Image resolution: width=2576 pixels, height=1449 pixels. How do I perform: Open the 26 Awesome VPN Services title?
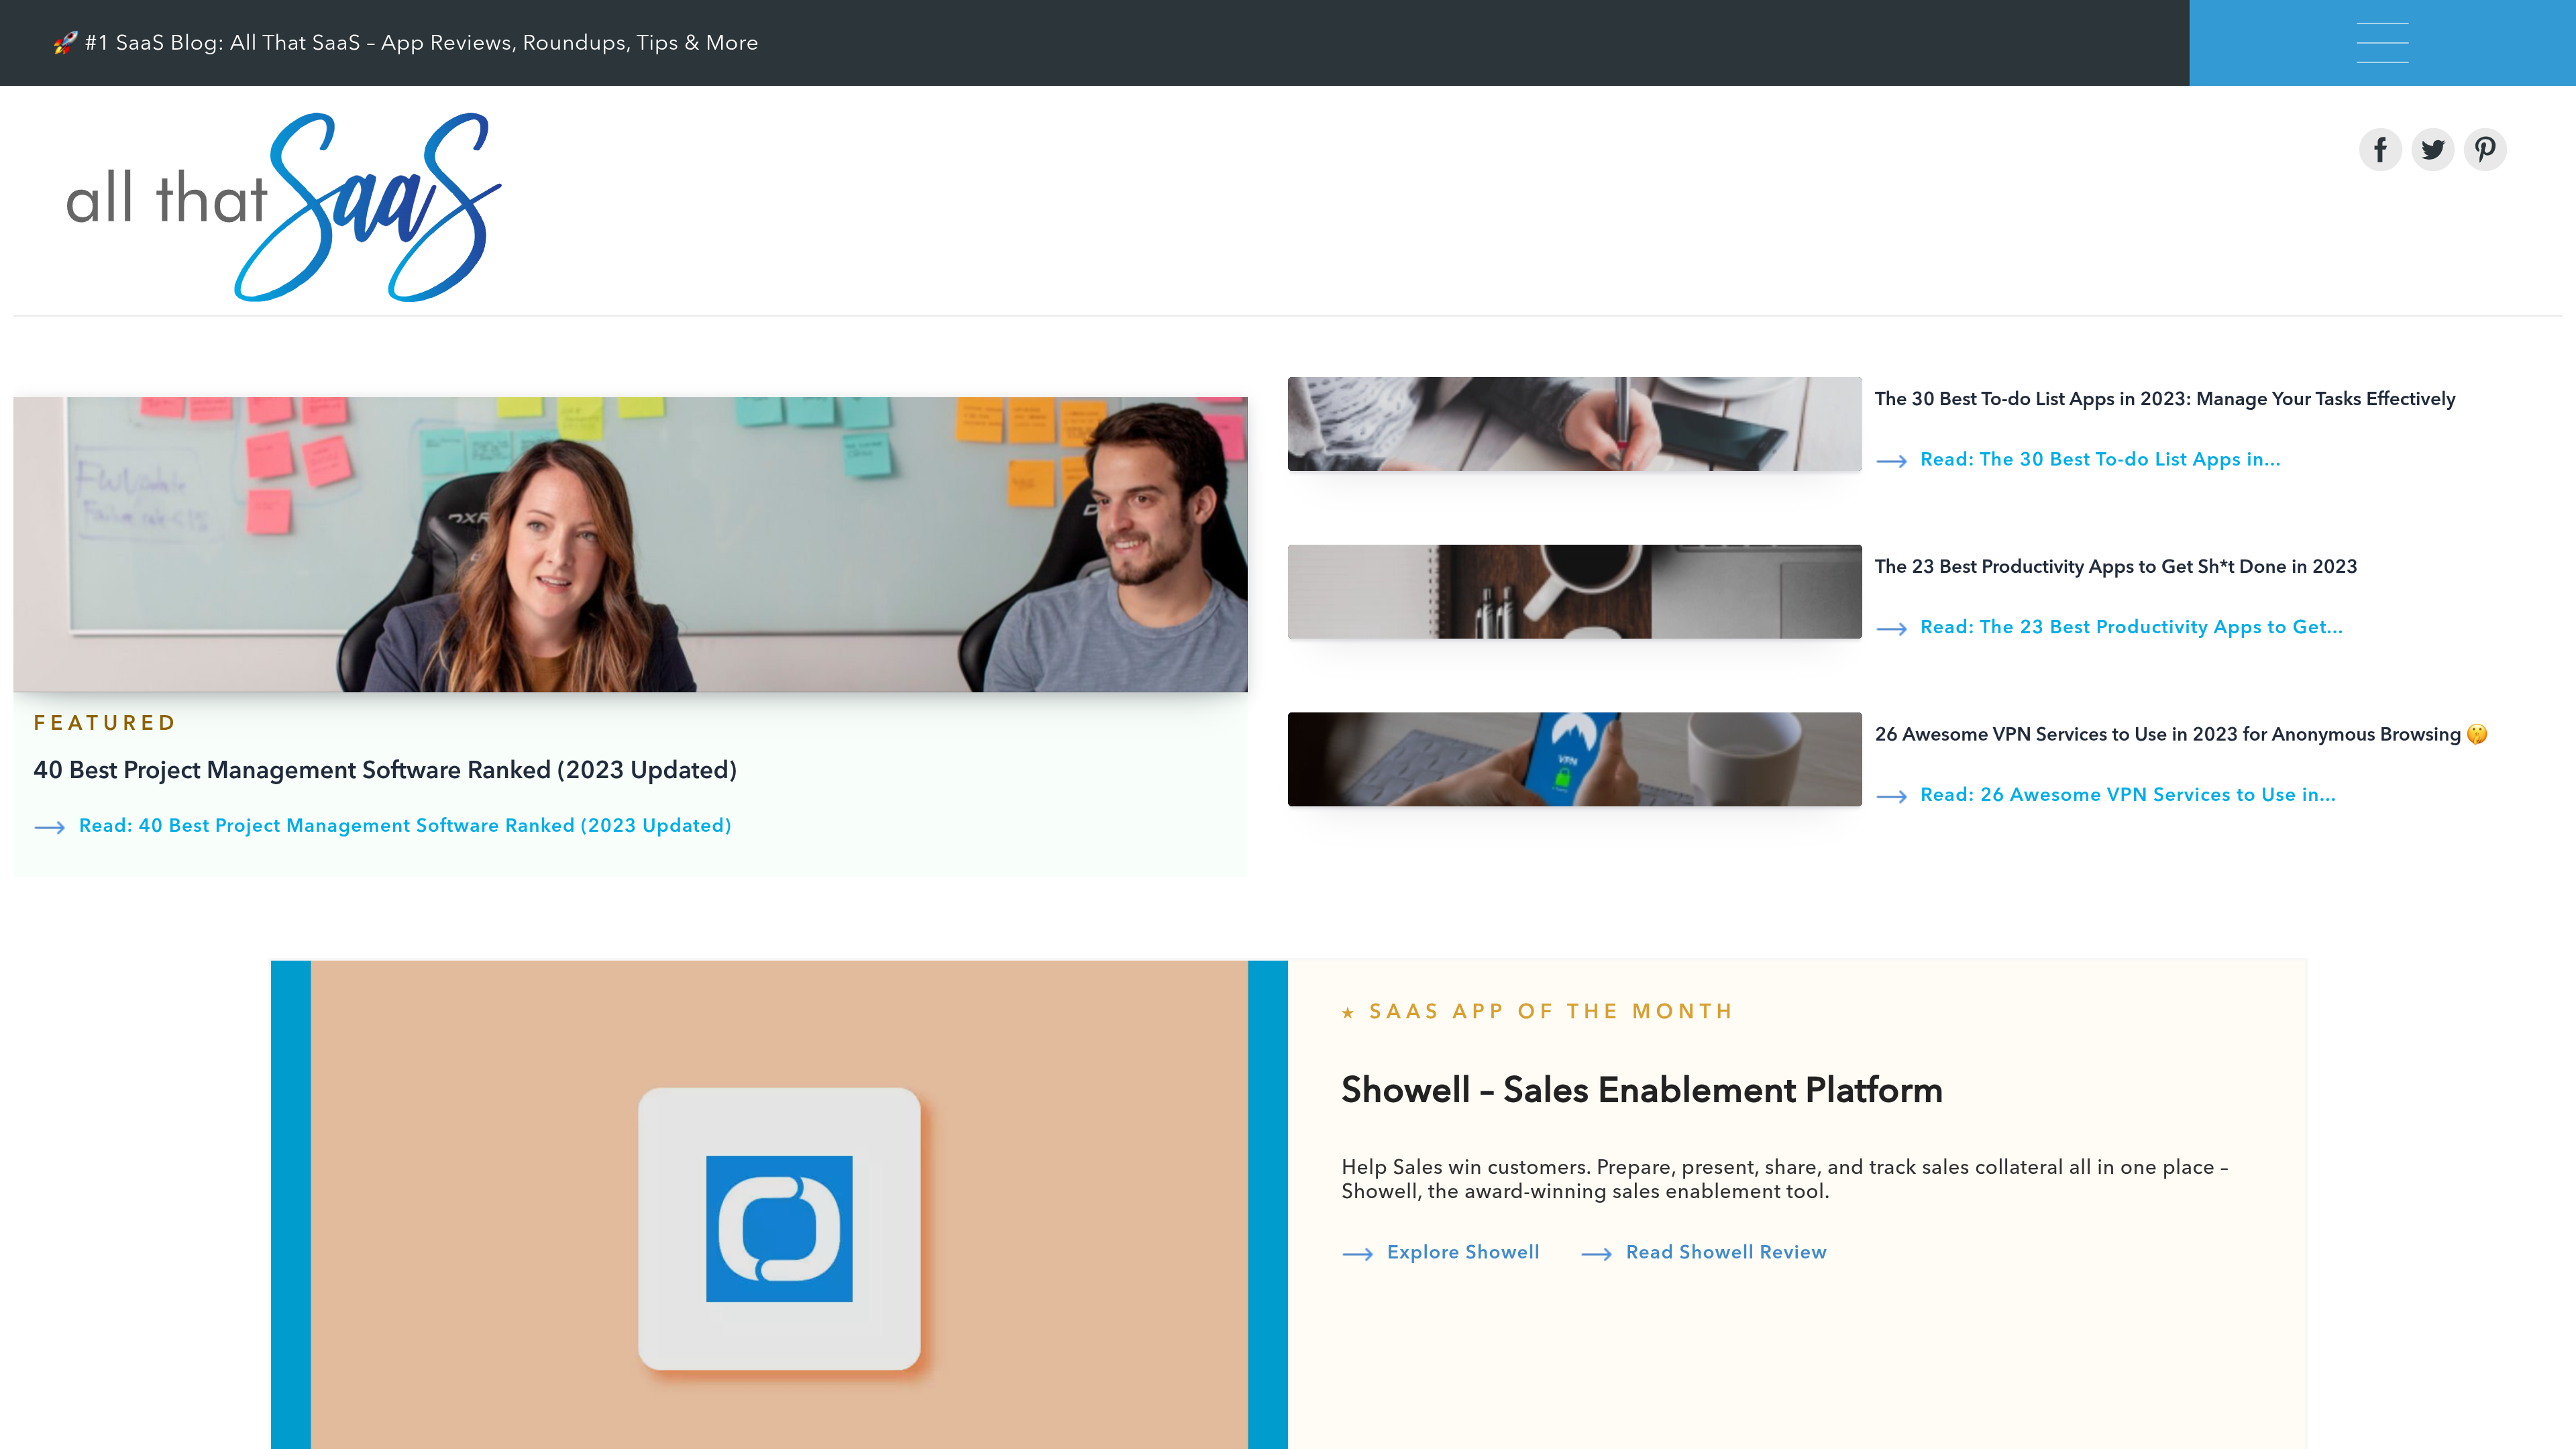[x=2168, y=734]
